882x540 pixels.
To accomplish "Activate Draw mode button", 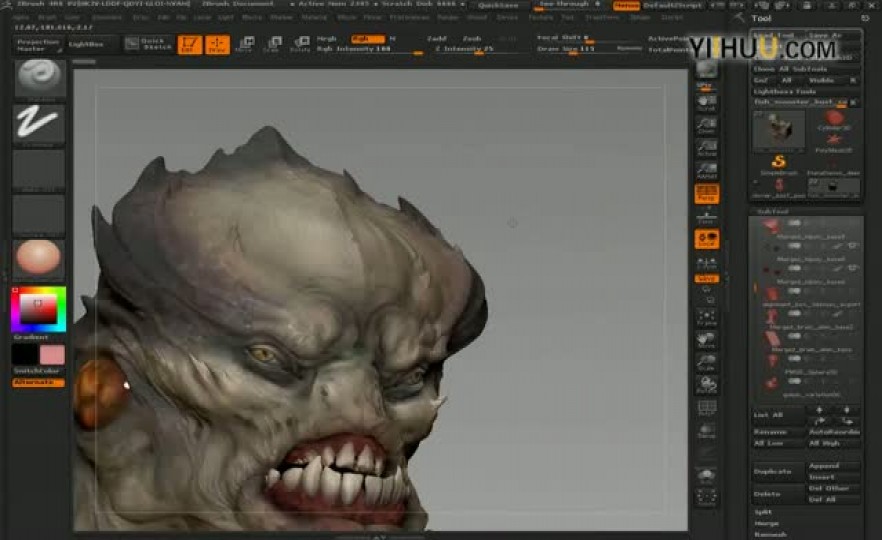I will [217, 44].
